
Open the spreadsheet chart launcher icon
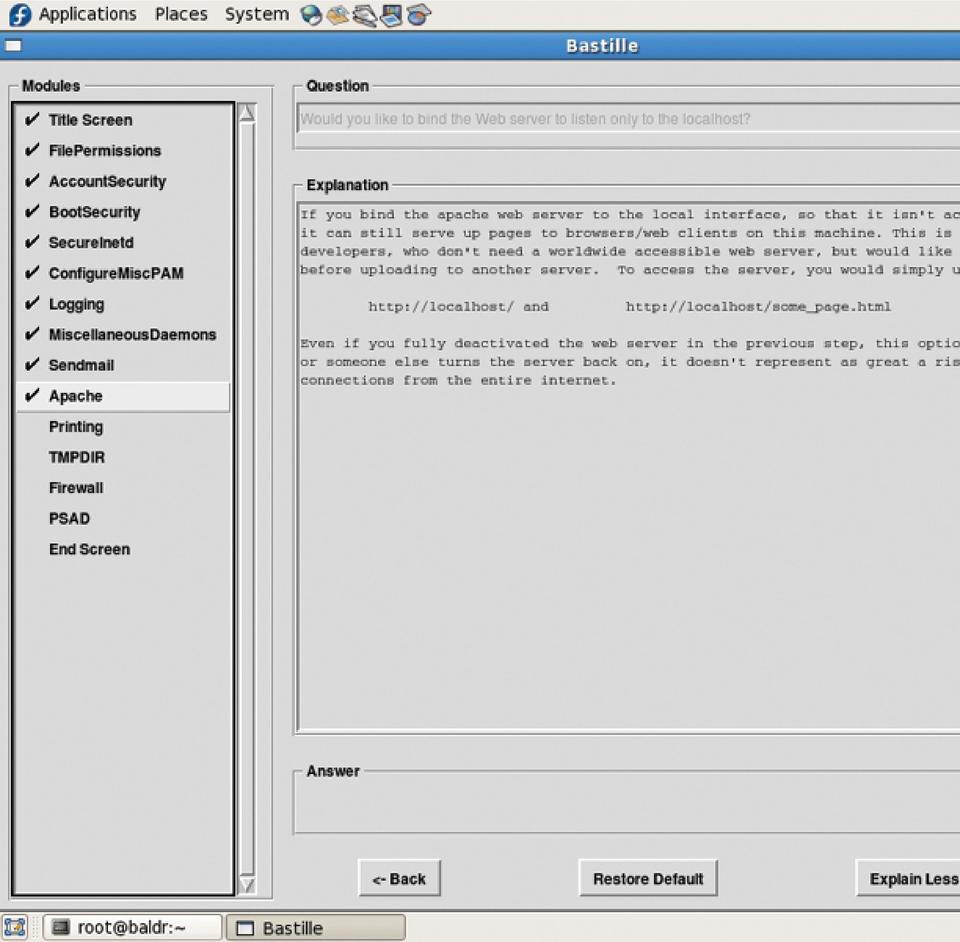418,15
